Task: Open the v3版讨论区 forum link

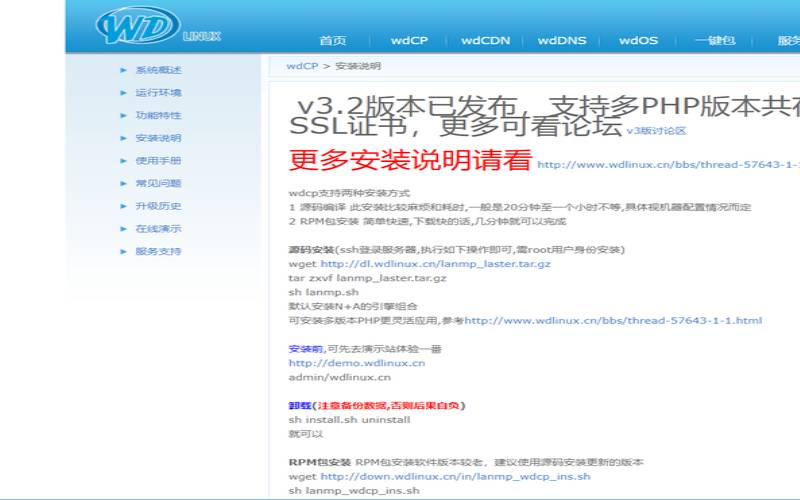Action: pyautogui.click(x=656, y=131)
